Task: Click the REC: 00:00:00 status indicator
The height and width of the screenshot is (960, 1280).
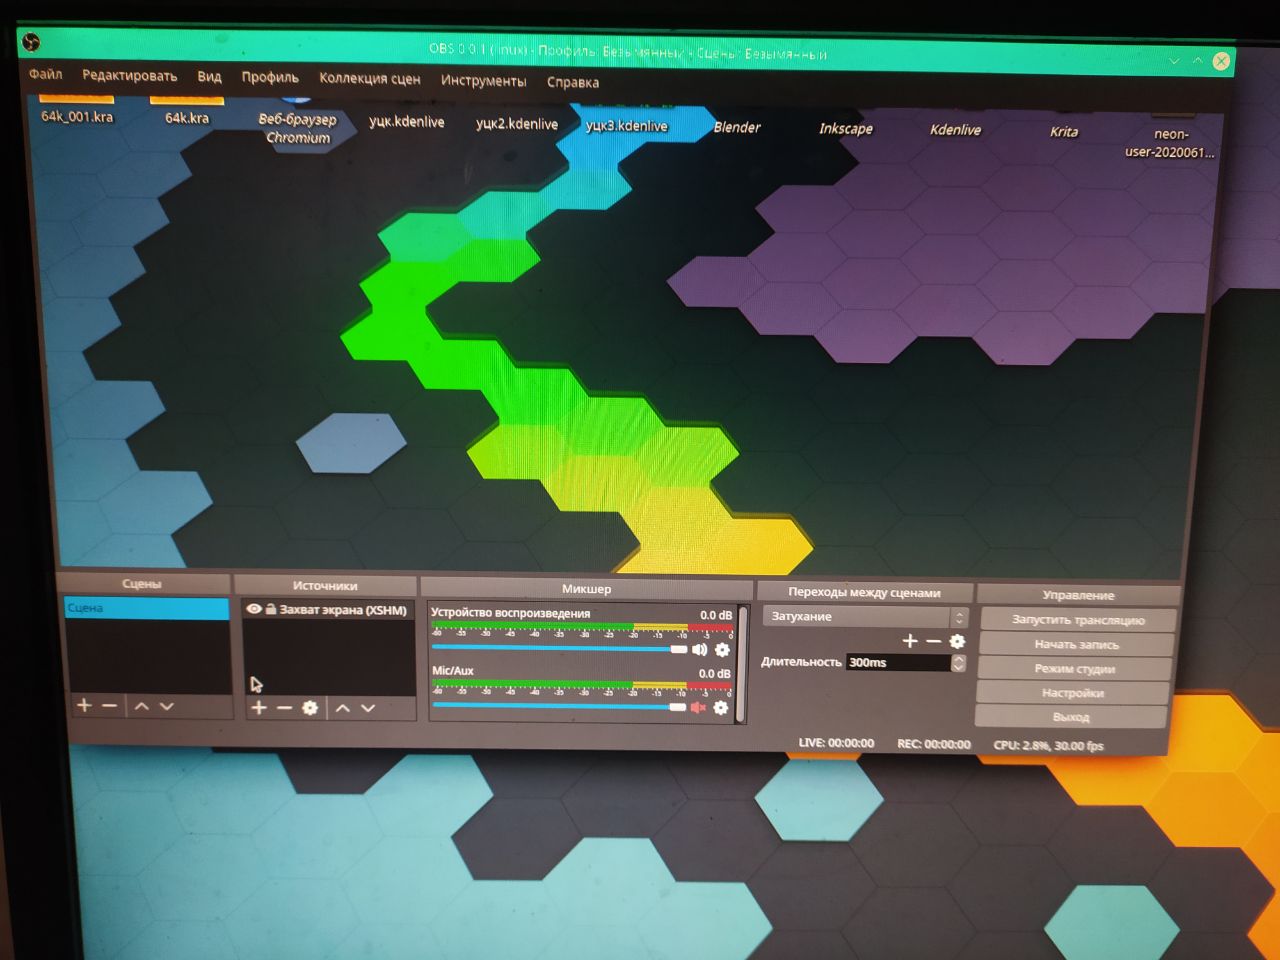Action: 934,744
